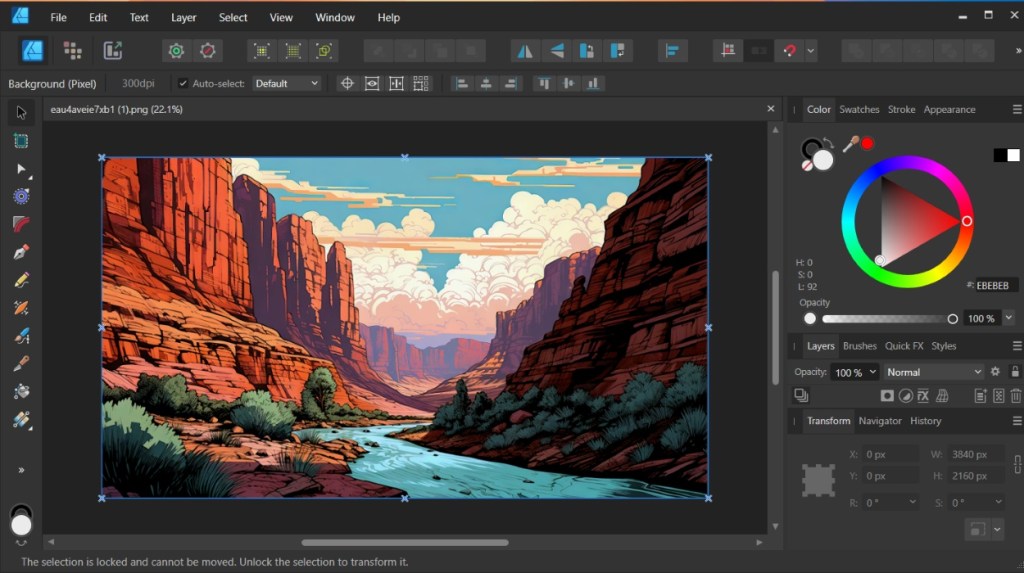Open Layers panel options hamburger menu
The image size is (1024, 573).
pos(1017,346)
